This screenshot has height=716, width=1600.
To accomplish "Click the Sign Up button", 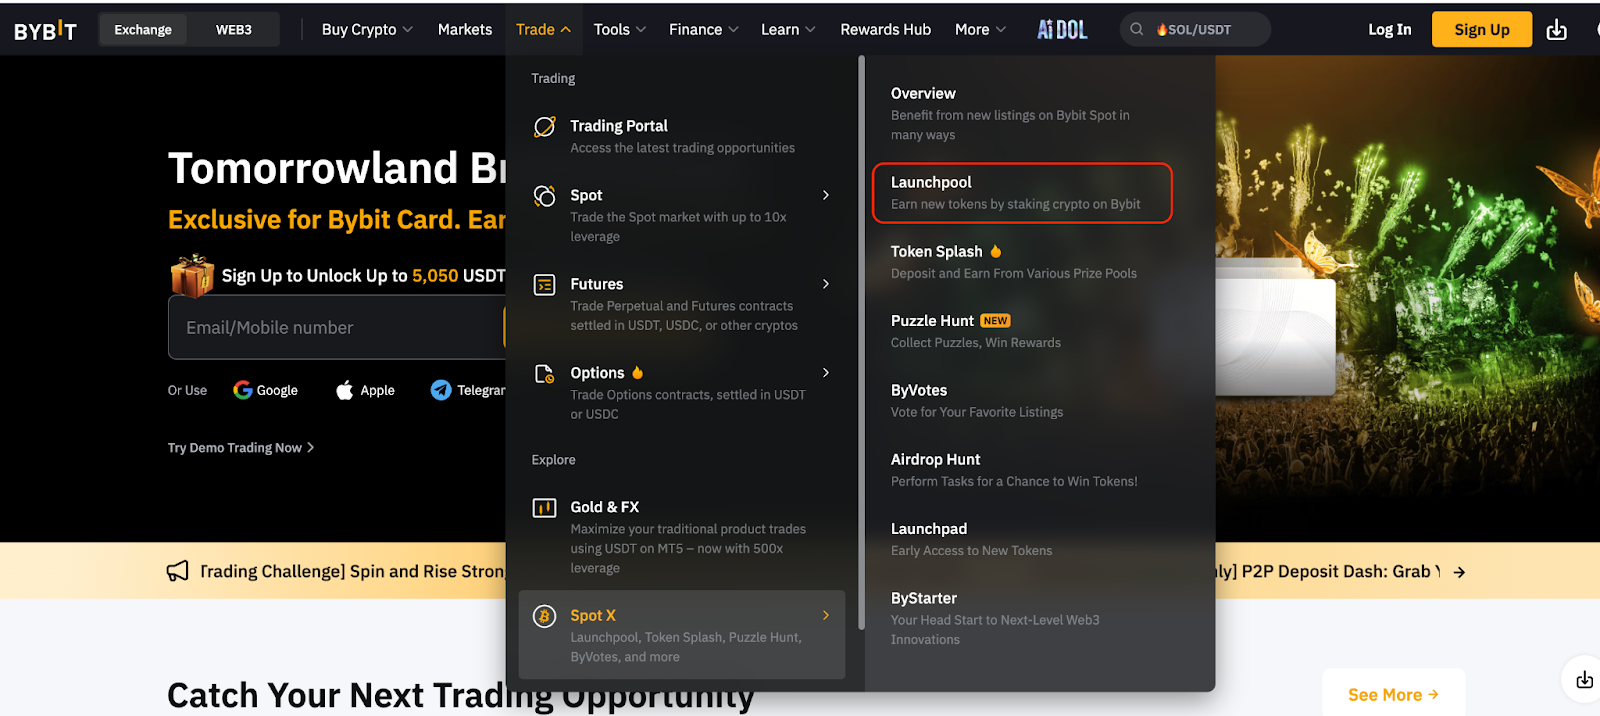I will 1482,30.
